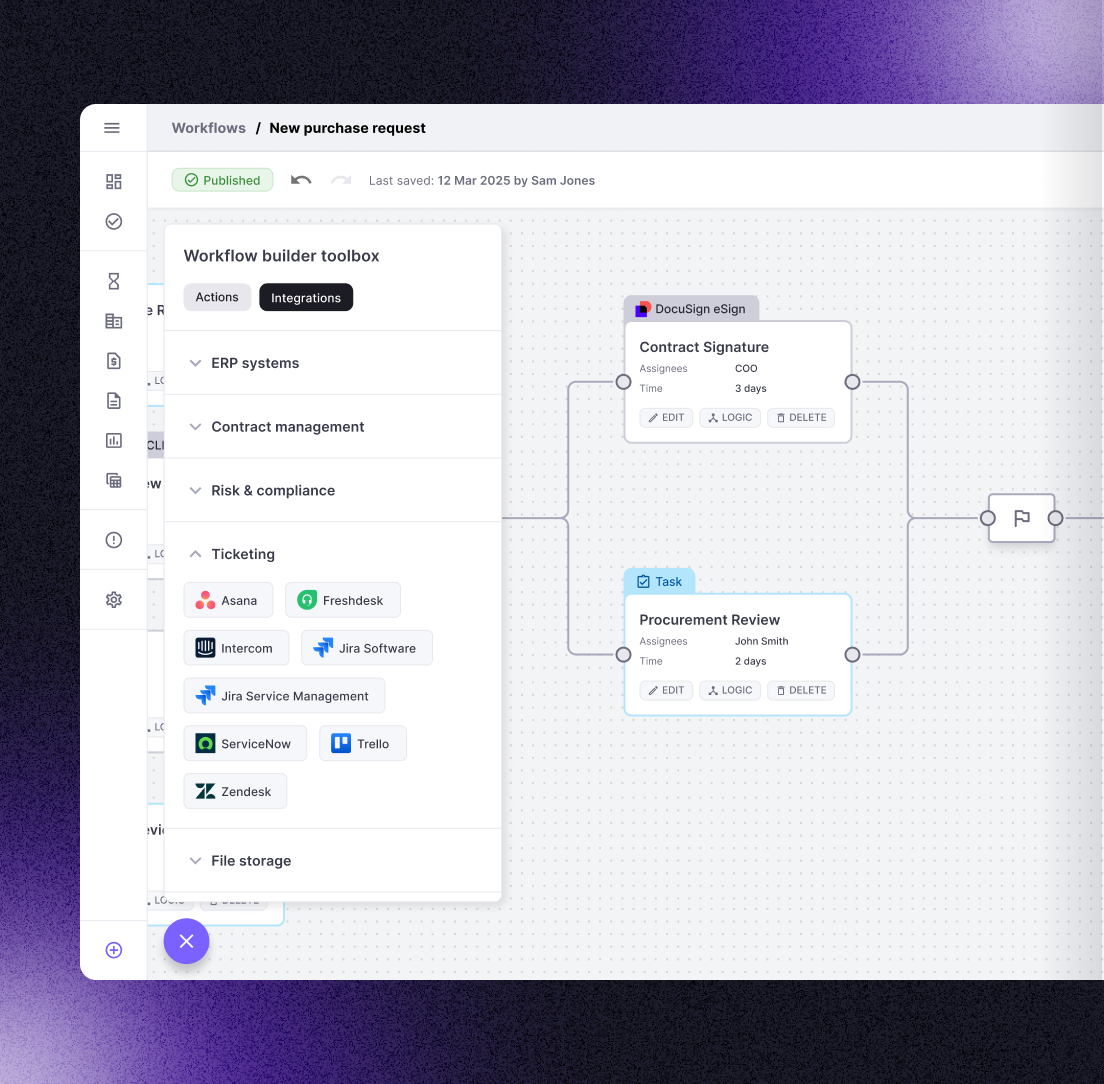The height and width of the screenshot is (1084, 1104).
Task: Open the plain document icon in sidebar
Action: [x=113, y=401]
